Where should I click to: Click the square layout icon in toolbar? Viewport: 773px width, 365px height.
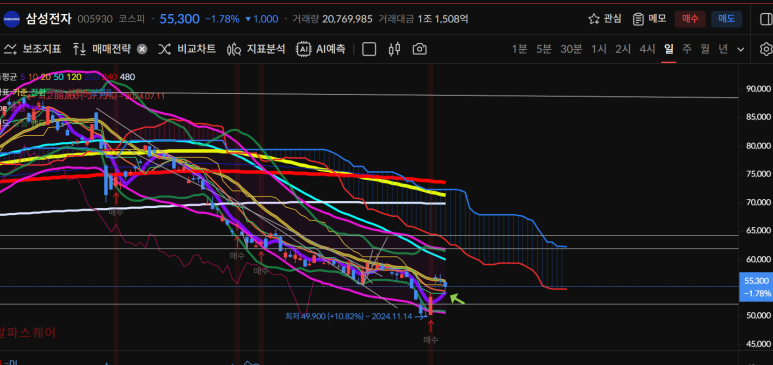[x=369, y=49]
